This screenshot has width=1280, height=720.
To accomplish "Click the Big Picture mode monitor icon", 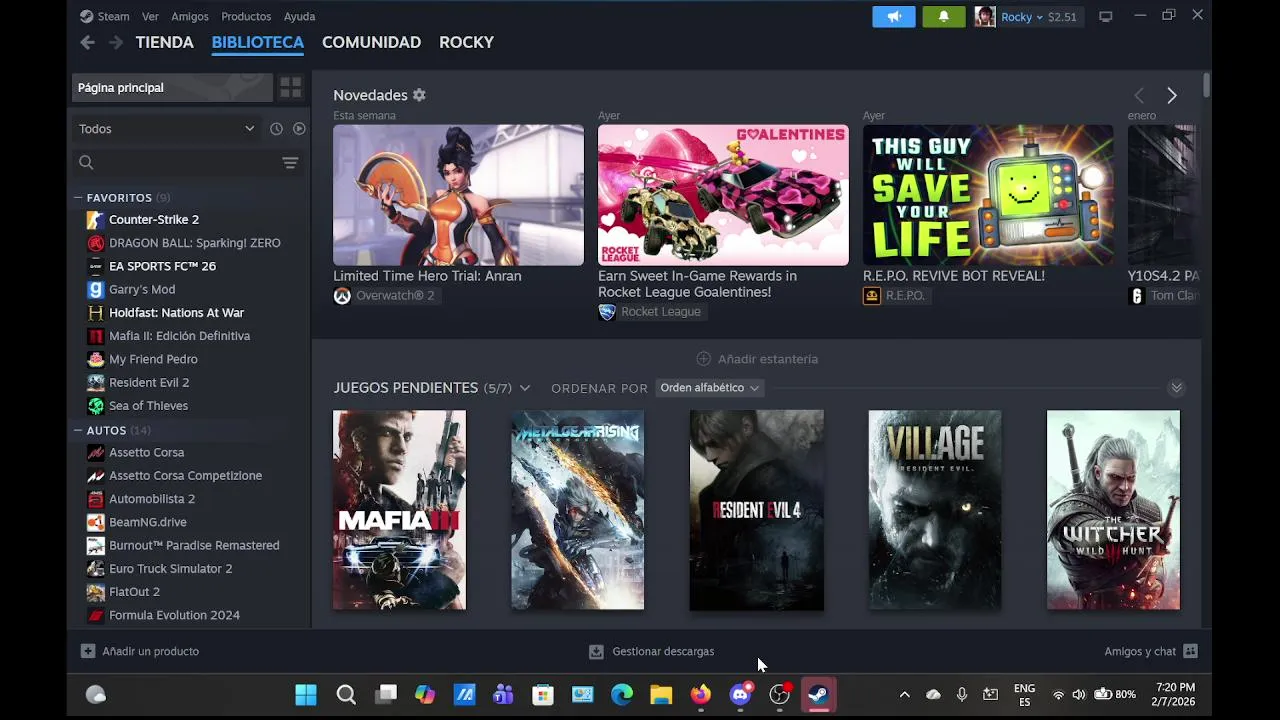I will (x=1105, y=17).
